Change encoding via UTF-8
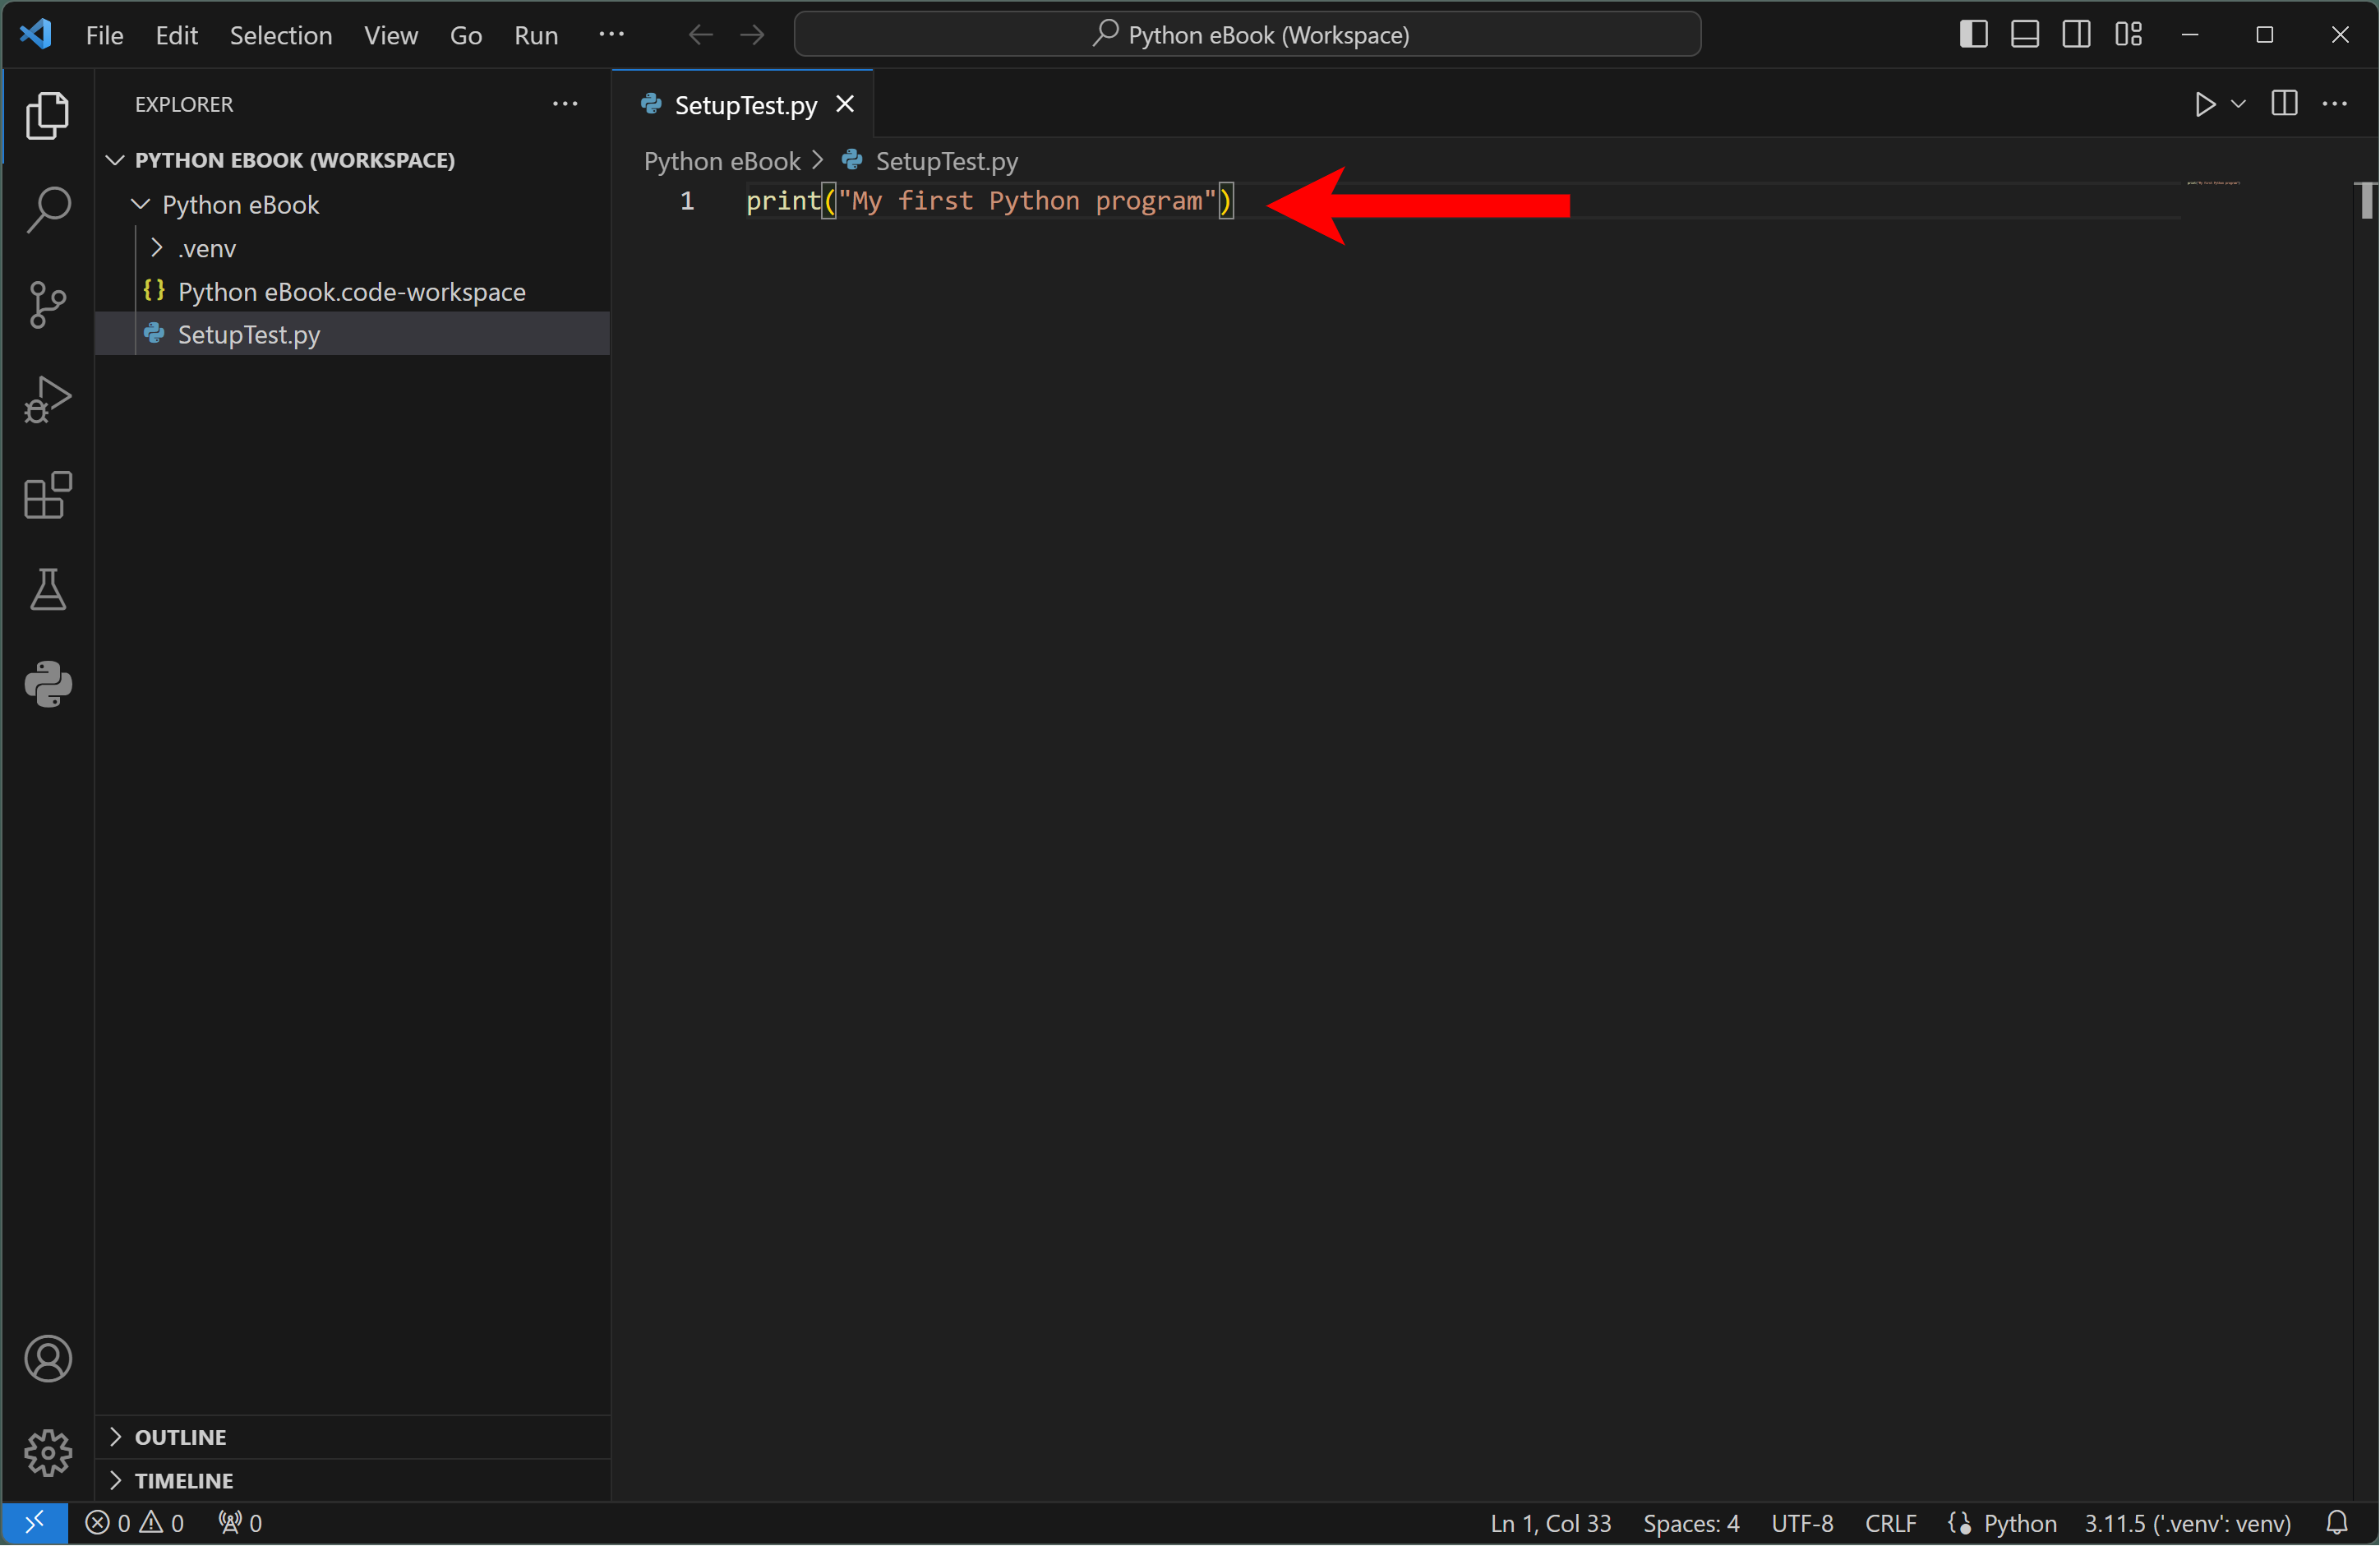2380x1546 pixels. 1802,1523
